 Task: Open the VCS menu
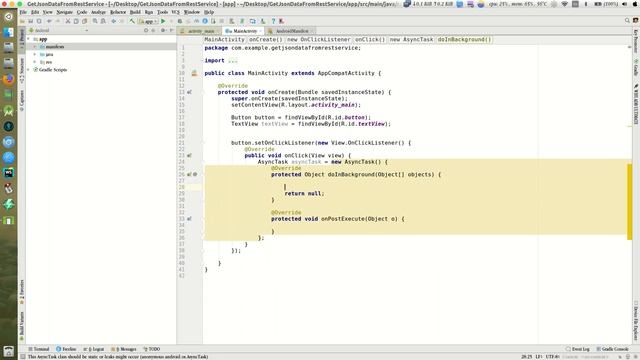176,12
